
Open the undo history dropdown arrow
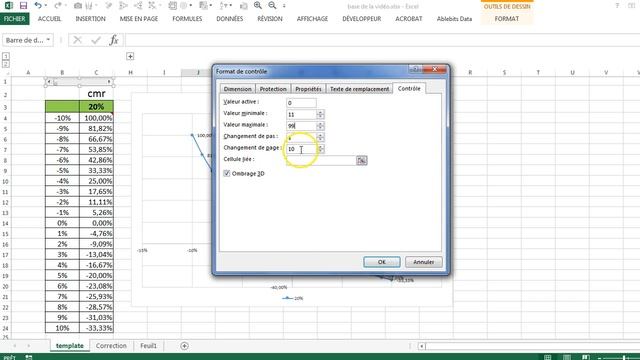click(x=45, y=6)
